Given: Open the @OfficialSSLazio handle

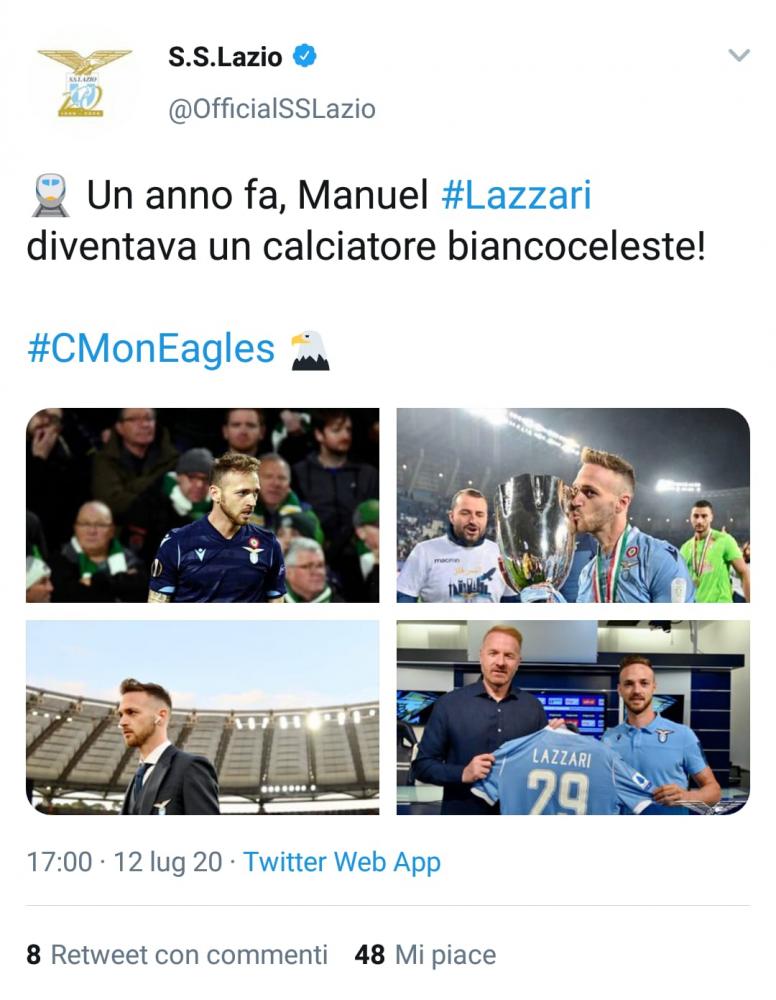Looking at the screenshot, I should (x=272, y=109).
